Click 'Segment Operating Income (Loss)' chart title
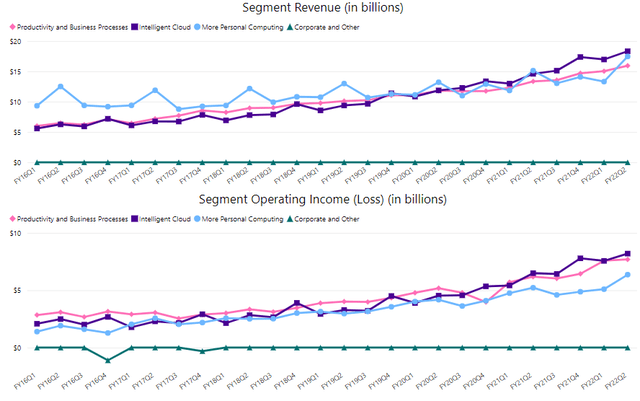 click(x=320, y=198)
